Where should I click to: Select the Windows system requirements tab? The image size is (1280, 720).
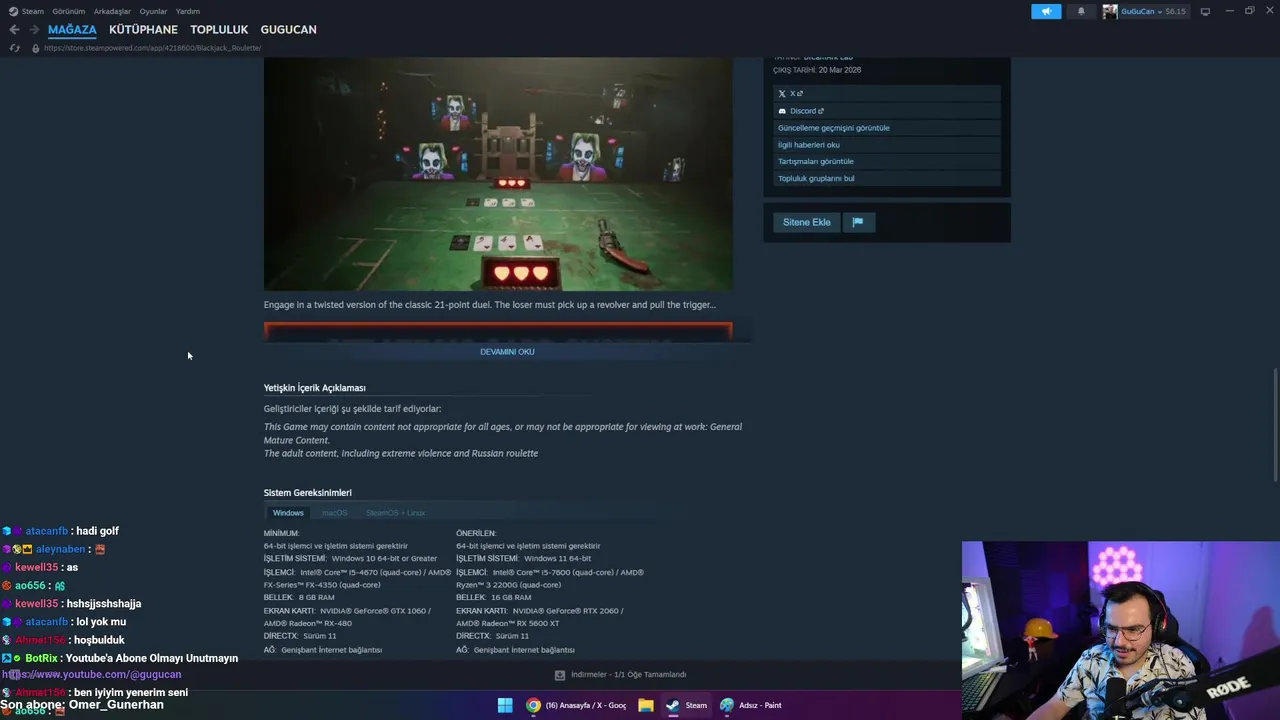pyautogui.click(x=288, y=513)
